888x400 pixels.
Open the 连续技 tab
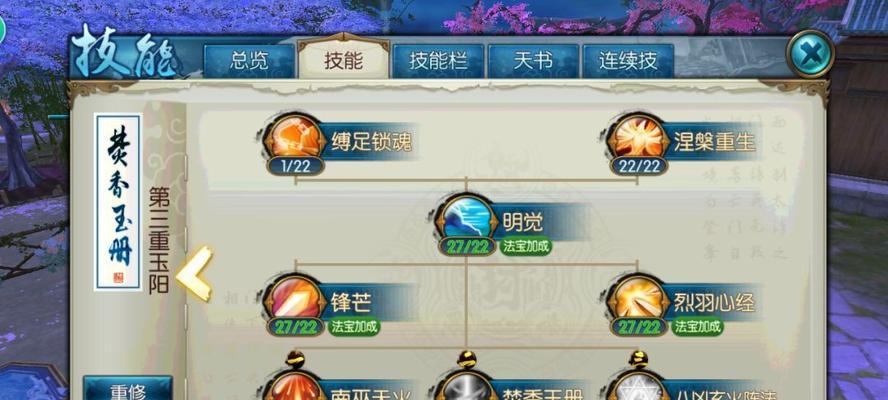pyautogui.click(x=628, y=61)
